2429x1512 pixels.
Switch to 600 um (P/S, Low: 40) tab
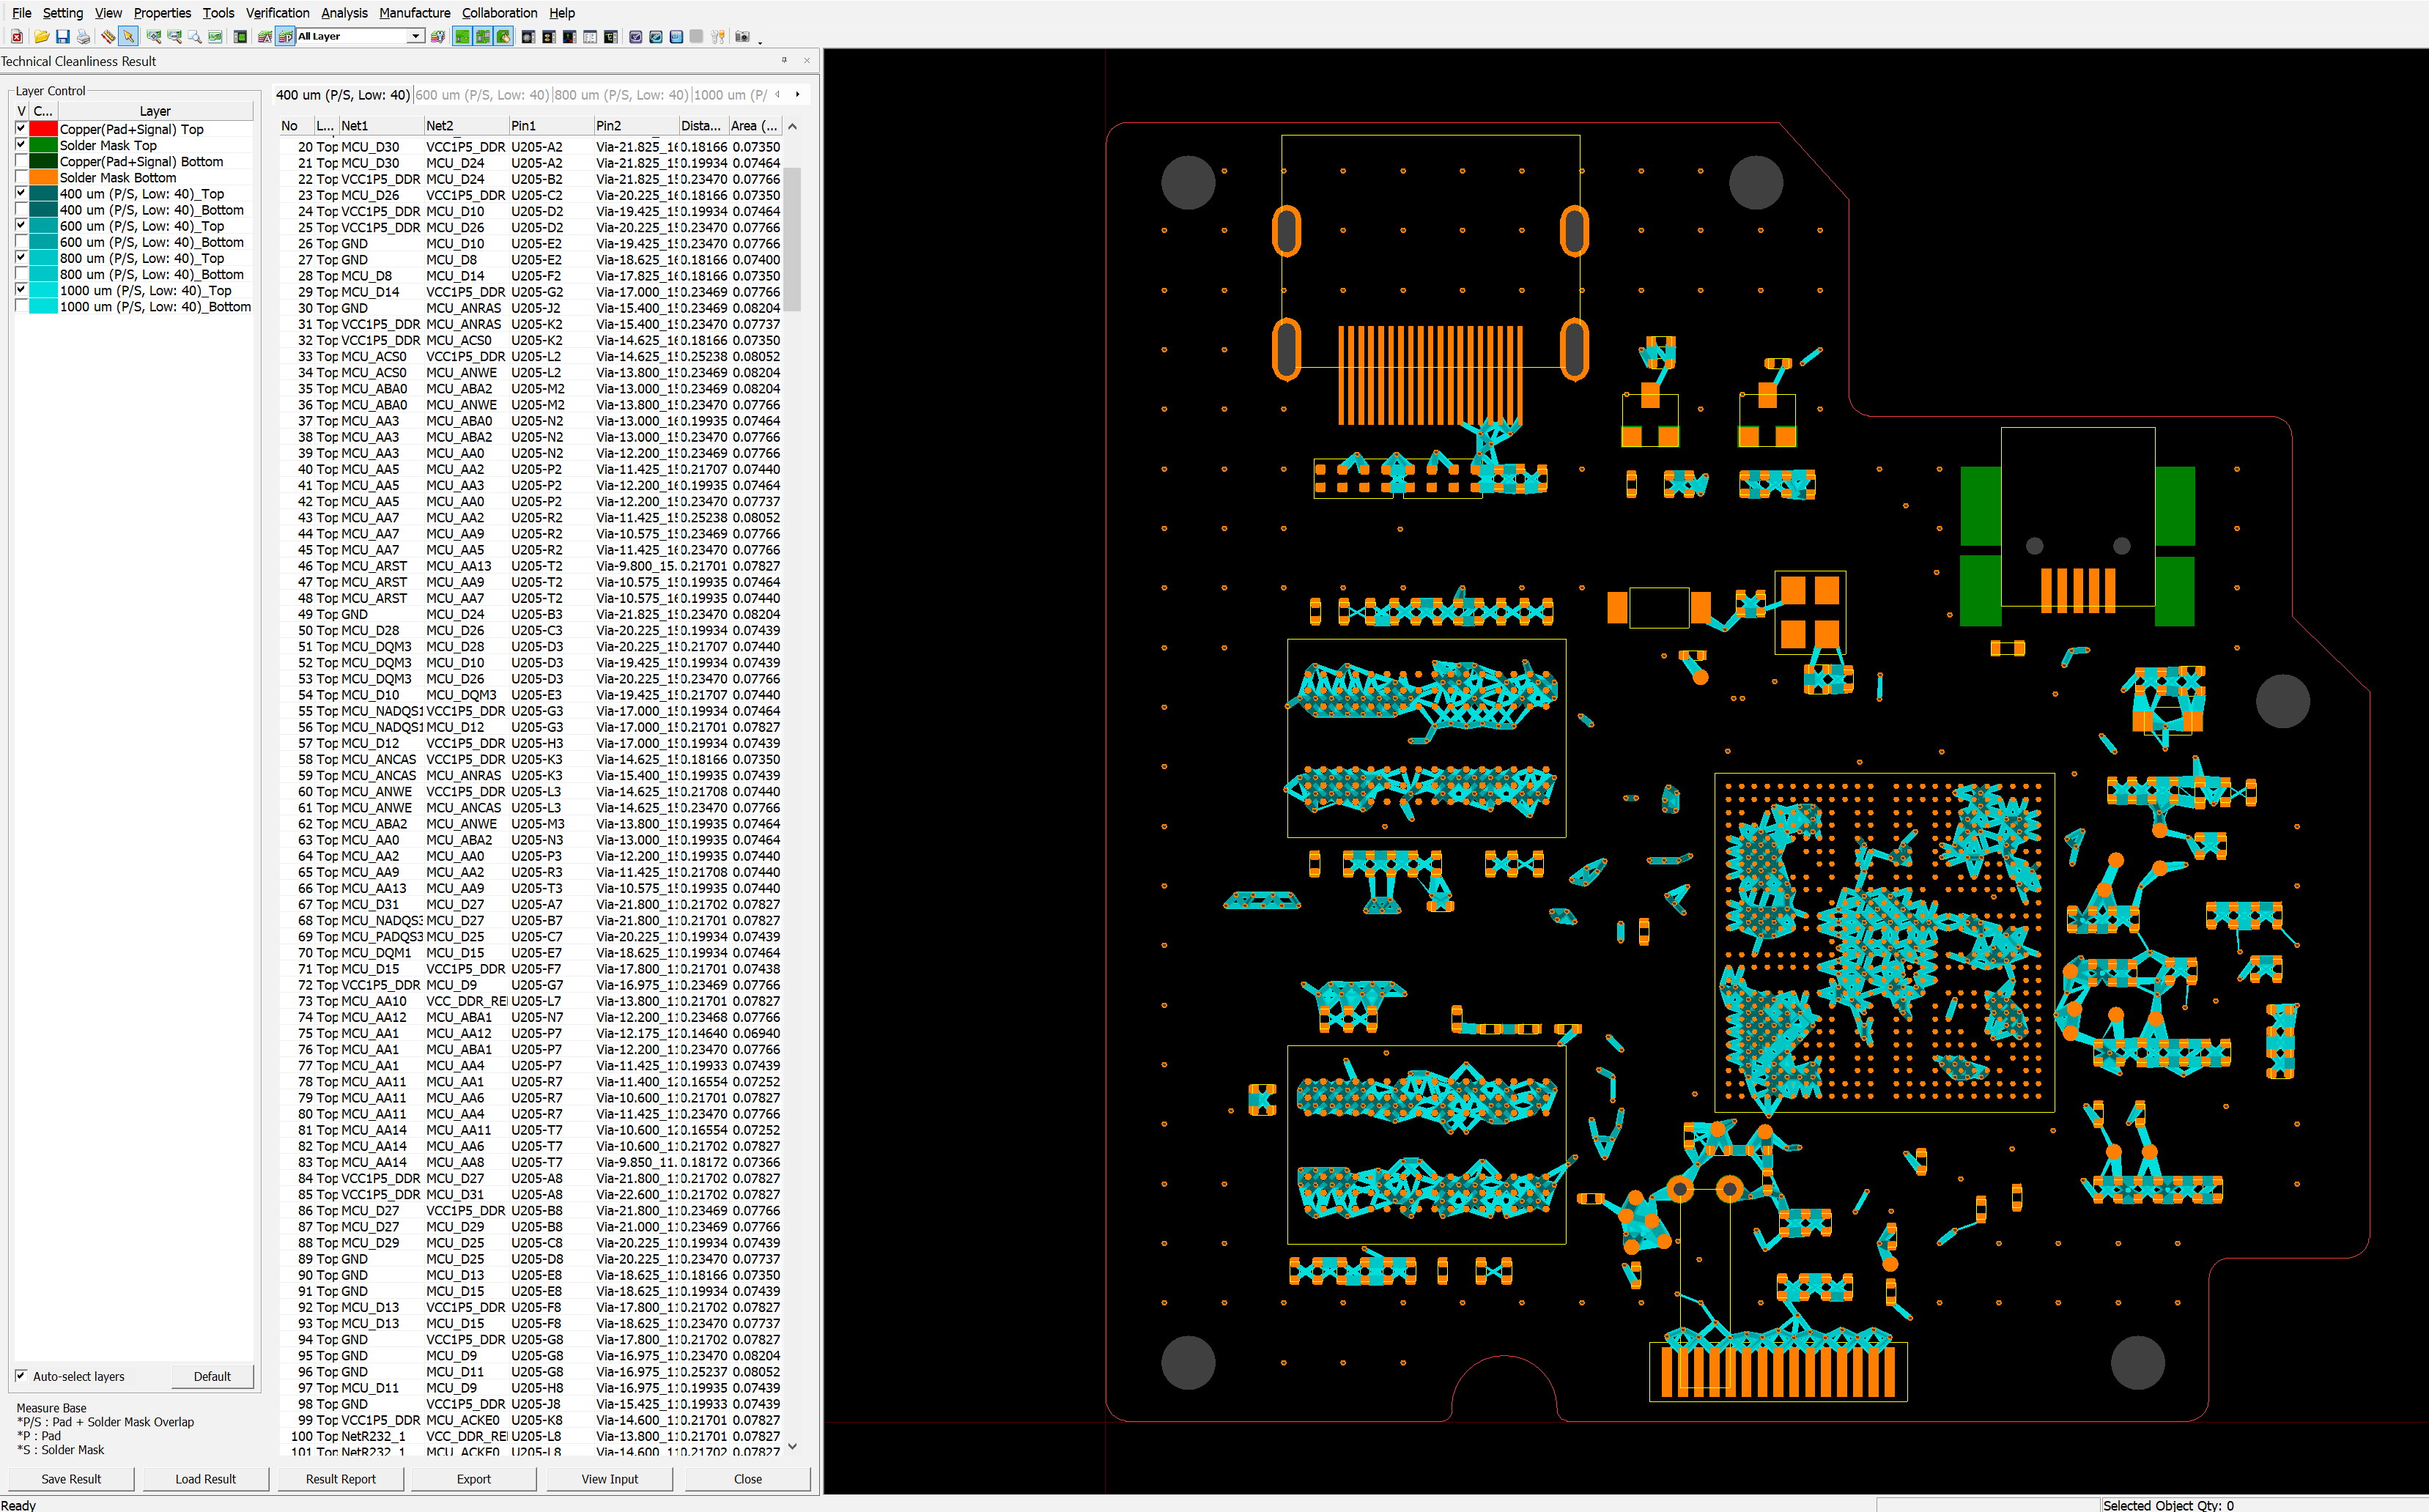click(482, 95)
